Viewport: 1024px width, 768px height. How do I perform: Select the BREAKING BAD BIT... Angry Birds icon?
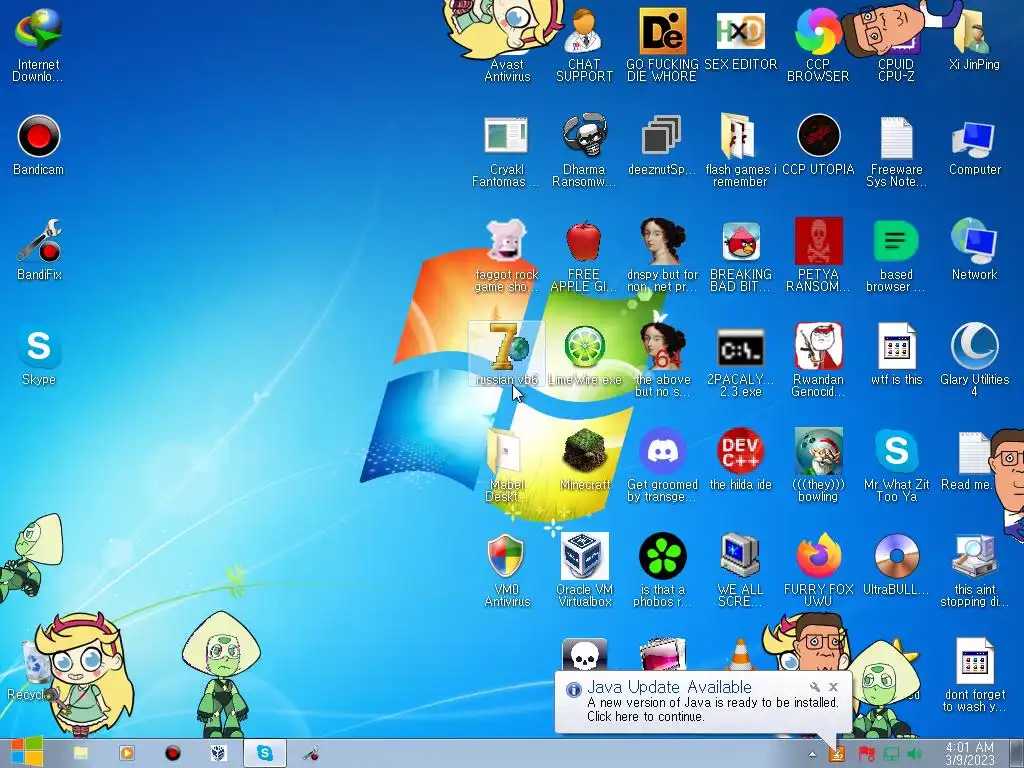coord(741,257)
